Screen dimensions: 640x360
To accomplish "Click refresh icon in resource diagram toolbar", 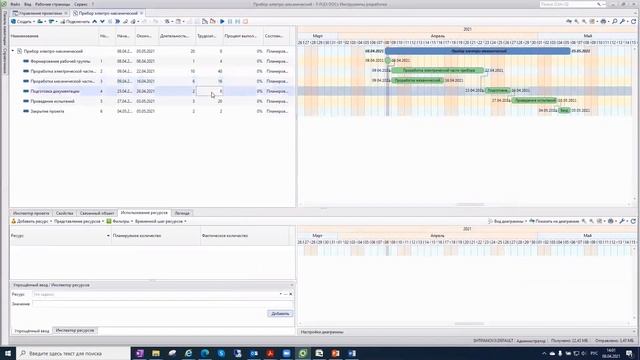I will click(x=633, y=221).
